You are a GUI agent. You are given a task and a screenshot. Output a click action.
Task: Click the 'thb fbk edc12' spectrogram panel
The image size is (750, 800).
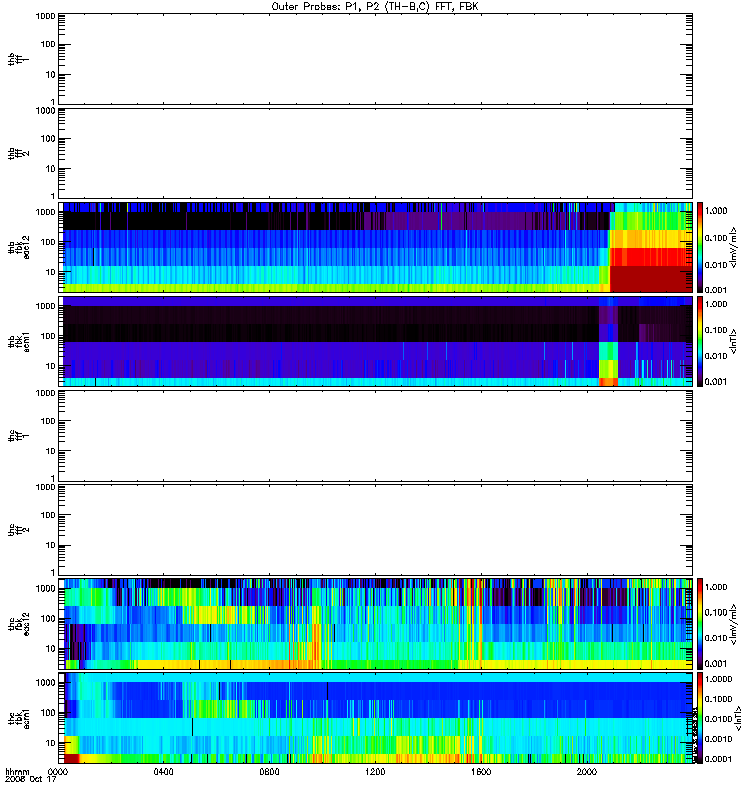pyautogui.click(x=376, y=247)
